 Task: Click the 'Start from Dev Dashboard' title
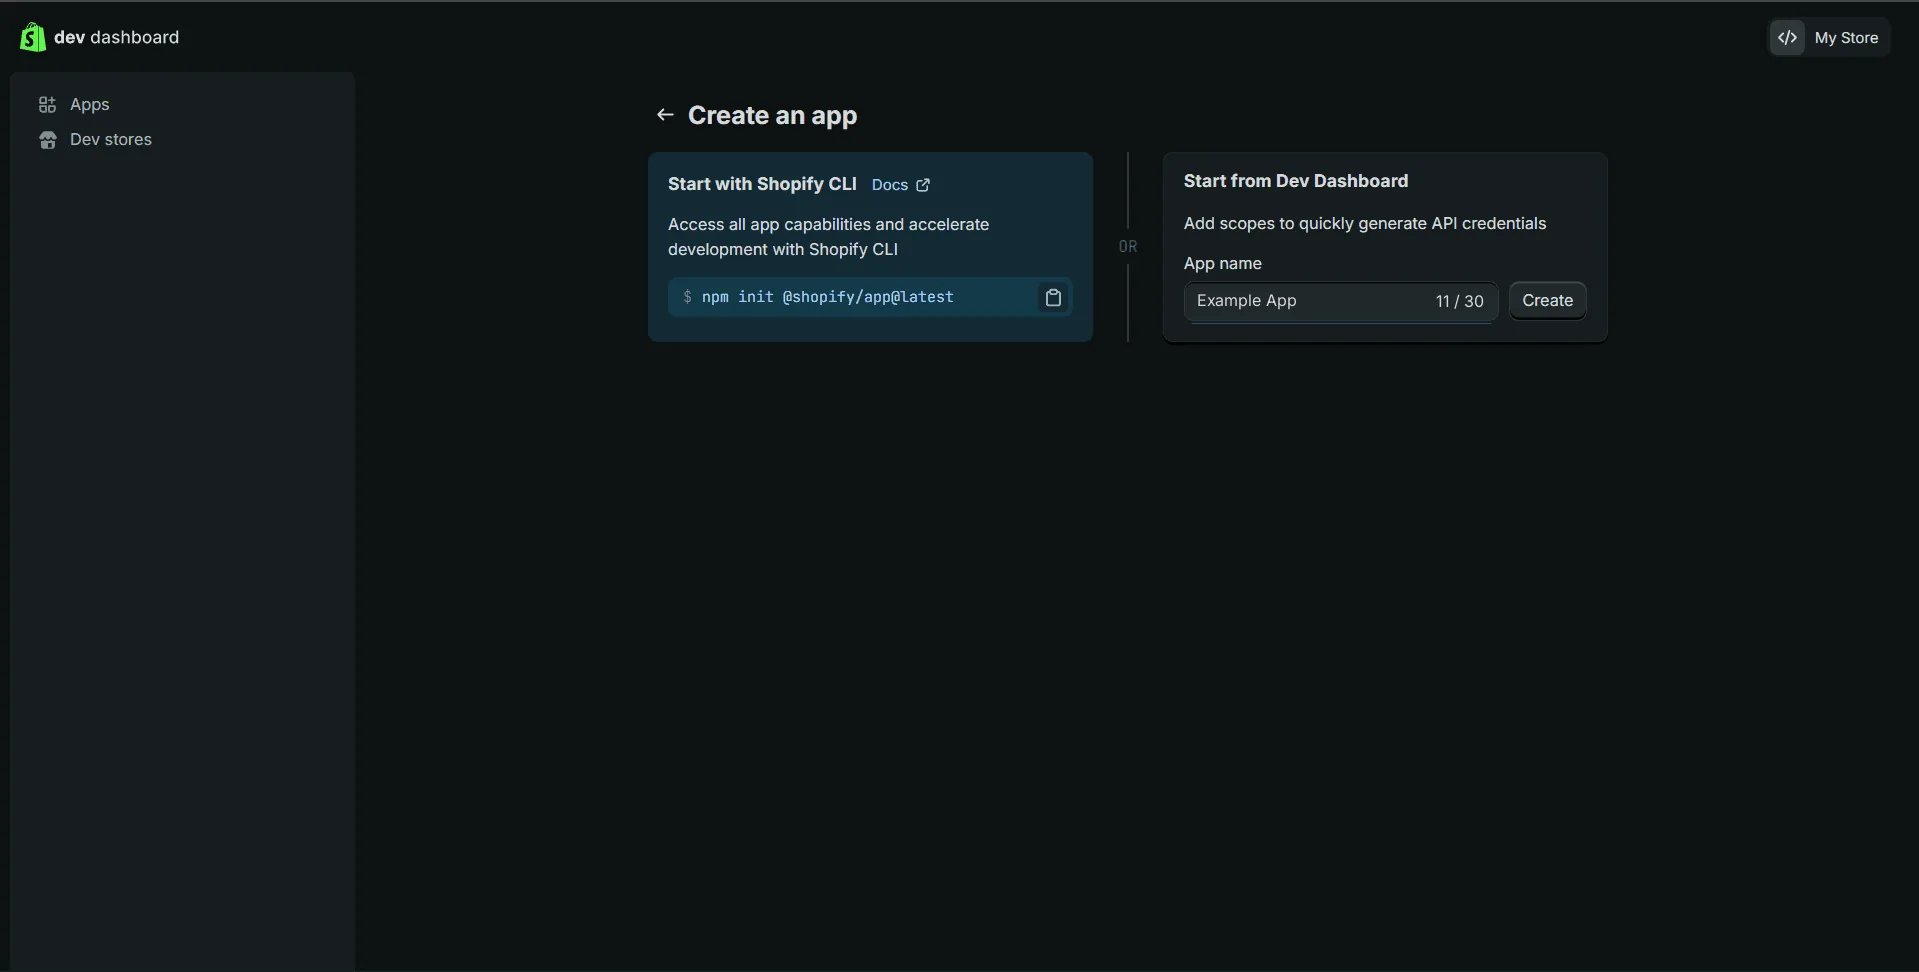coord(1295,181)
